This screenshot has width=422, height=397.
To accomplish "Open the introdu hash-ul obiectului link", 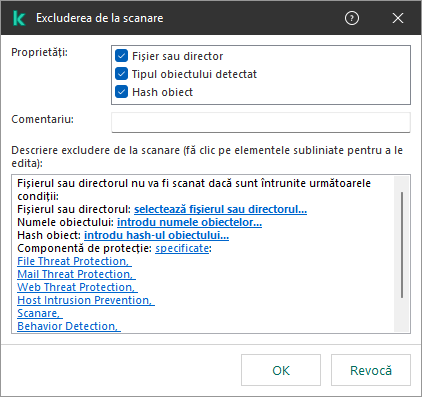I will (x=156, y=235).
